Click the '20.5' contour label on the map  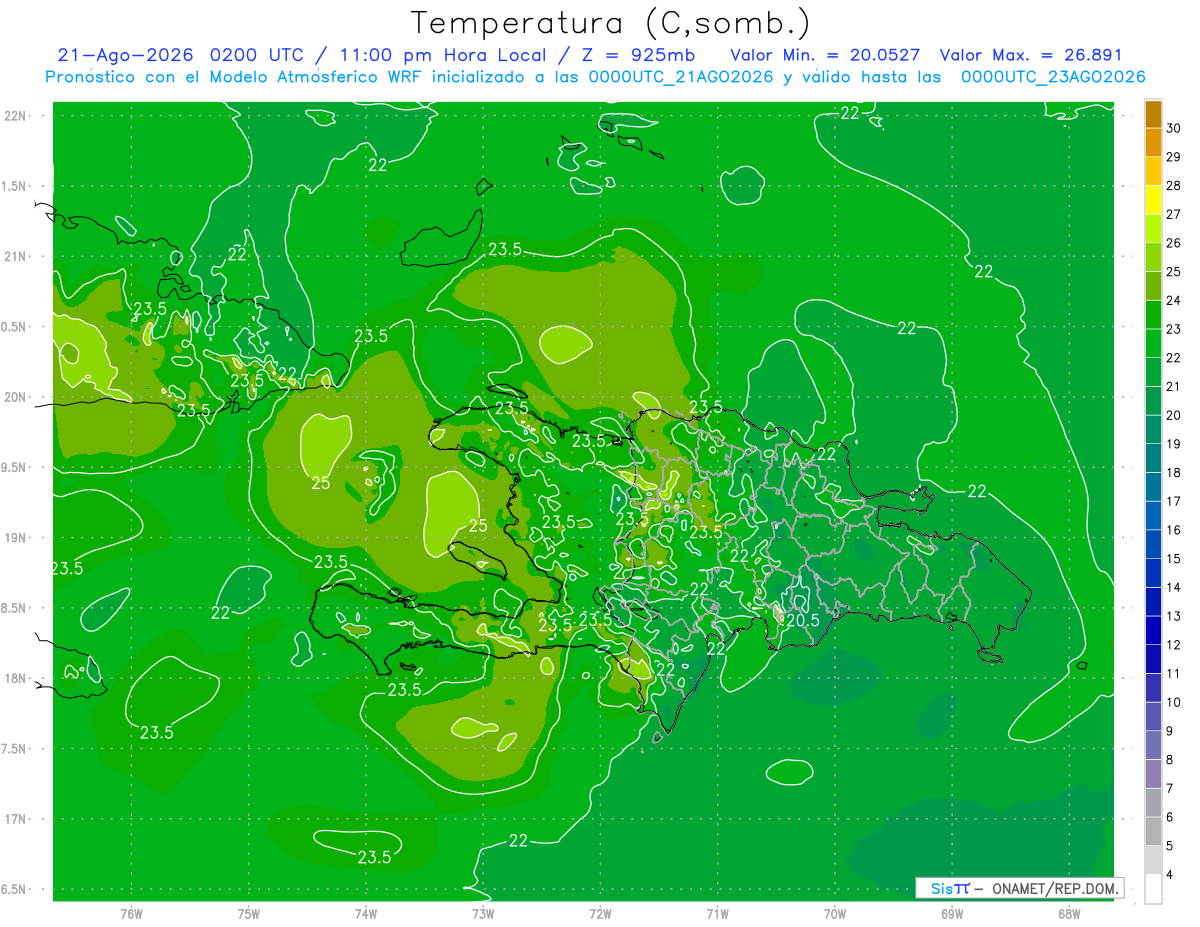[803, 620]
